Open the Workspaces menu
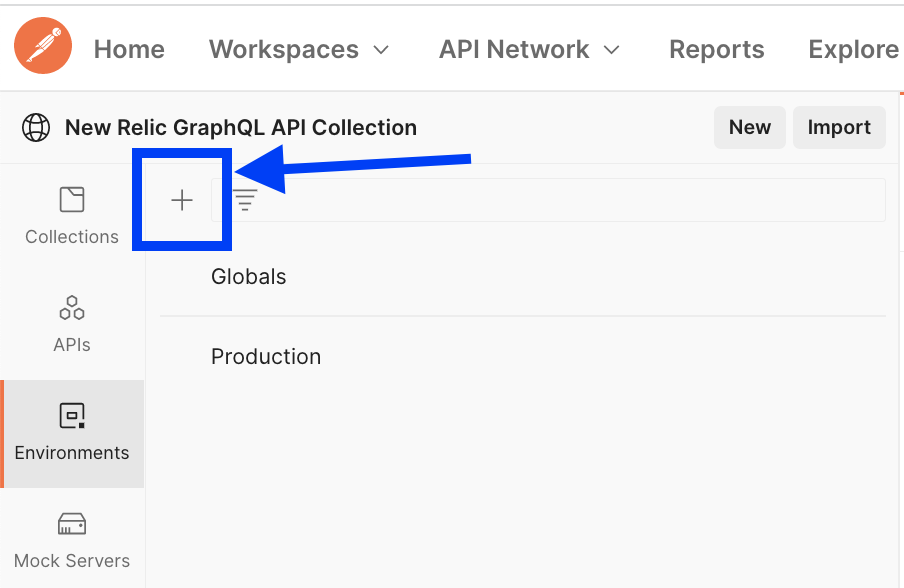The image size is (904, 588). click(284, 50)
